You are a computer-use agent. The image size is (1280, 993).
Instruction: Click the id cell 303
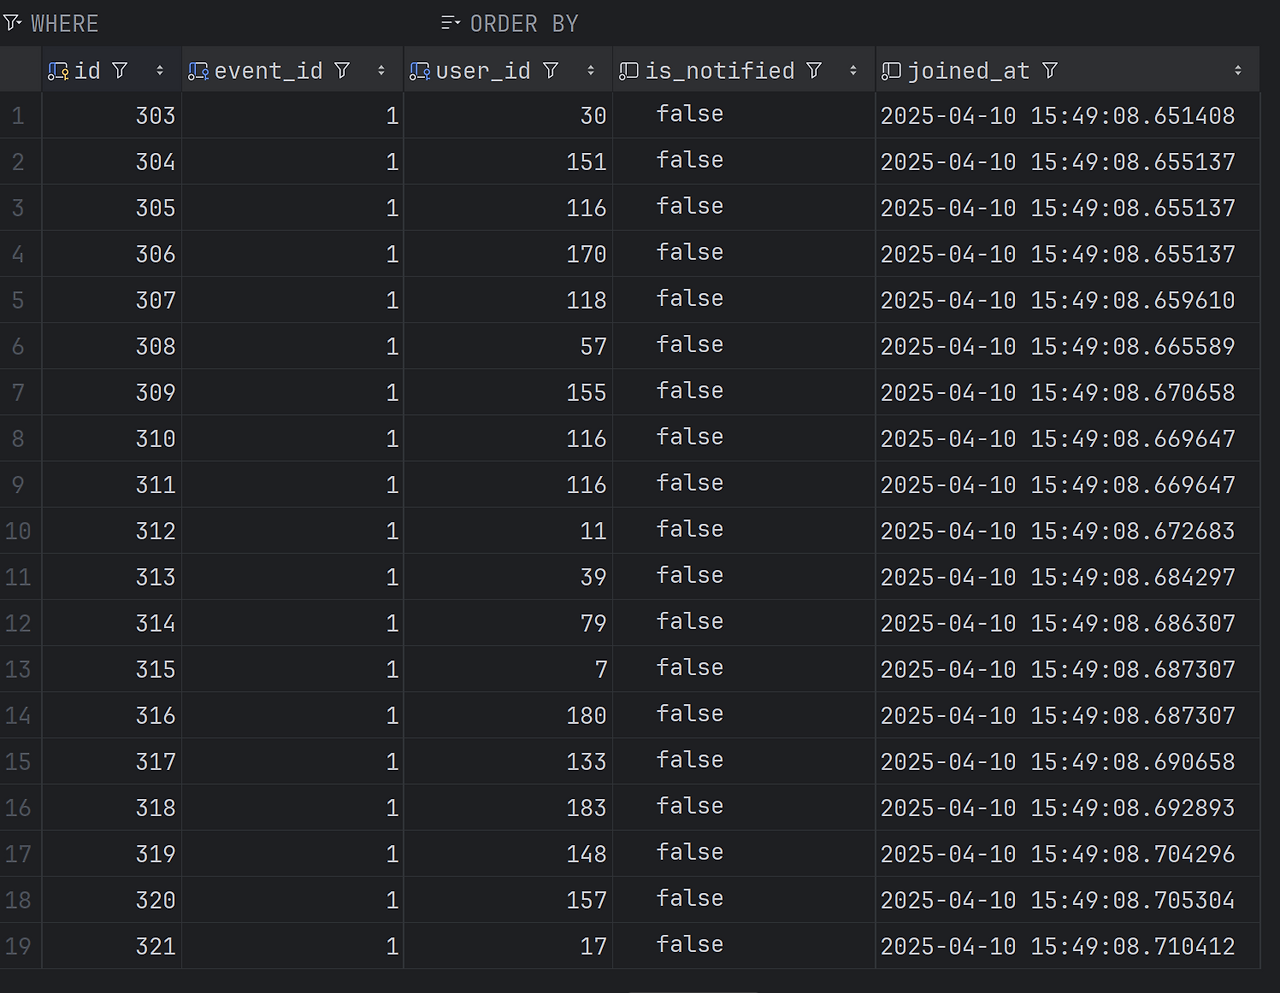111,116
